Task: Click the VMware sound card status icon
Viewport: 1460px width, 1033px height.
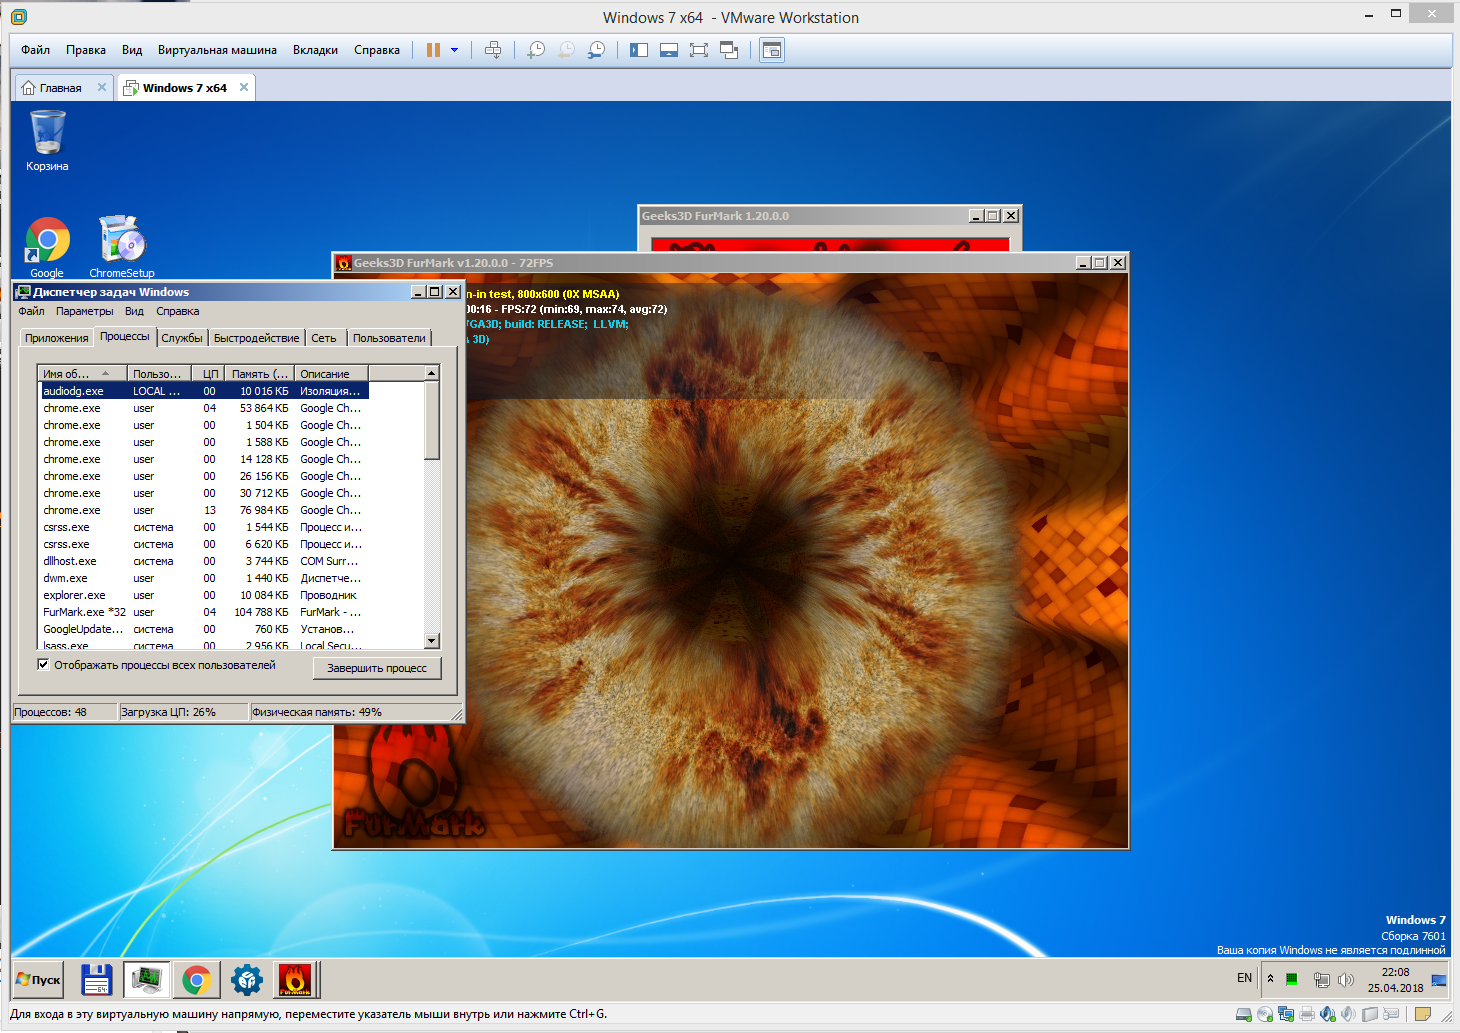Action: (1328, 1014)
